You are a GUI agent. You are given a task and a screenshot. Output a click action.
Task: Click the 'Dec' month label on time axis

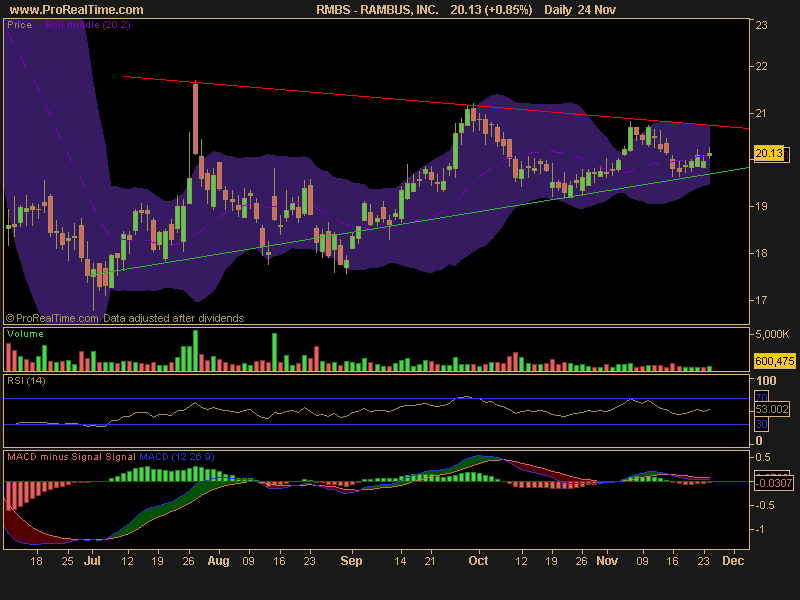point(733,561)
